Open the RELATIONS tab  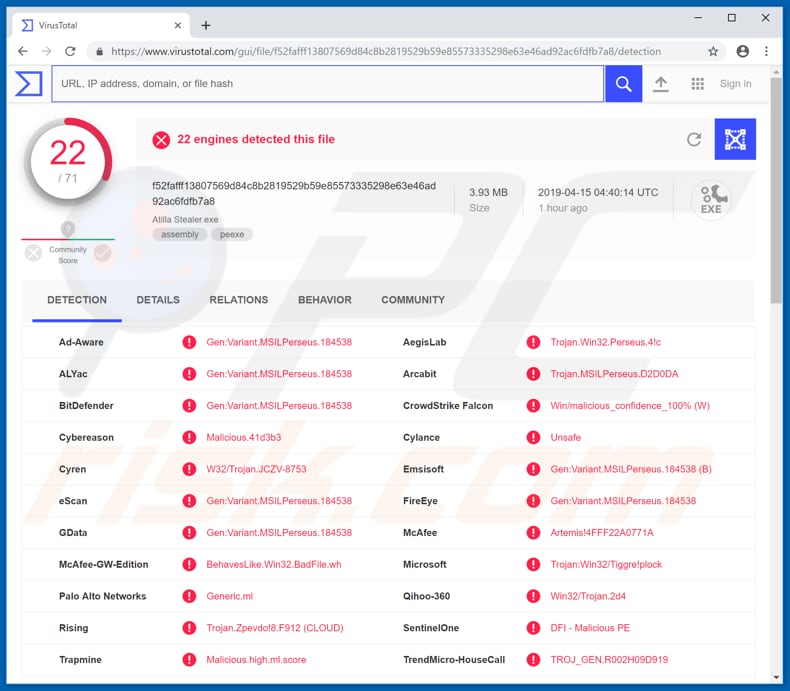point(239,300)
